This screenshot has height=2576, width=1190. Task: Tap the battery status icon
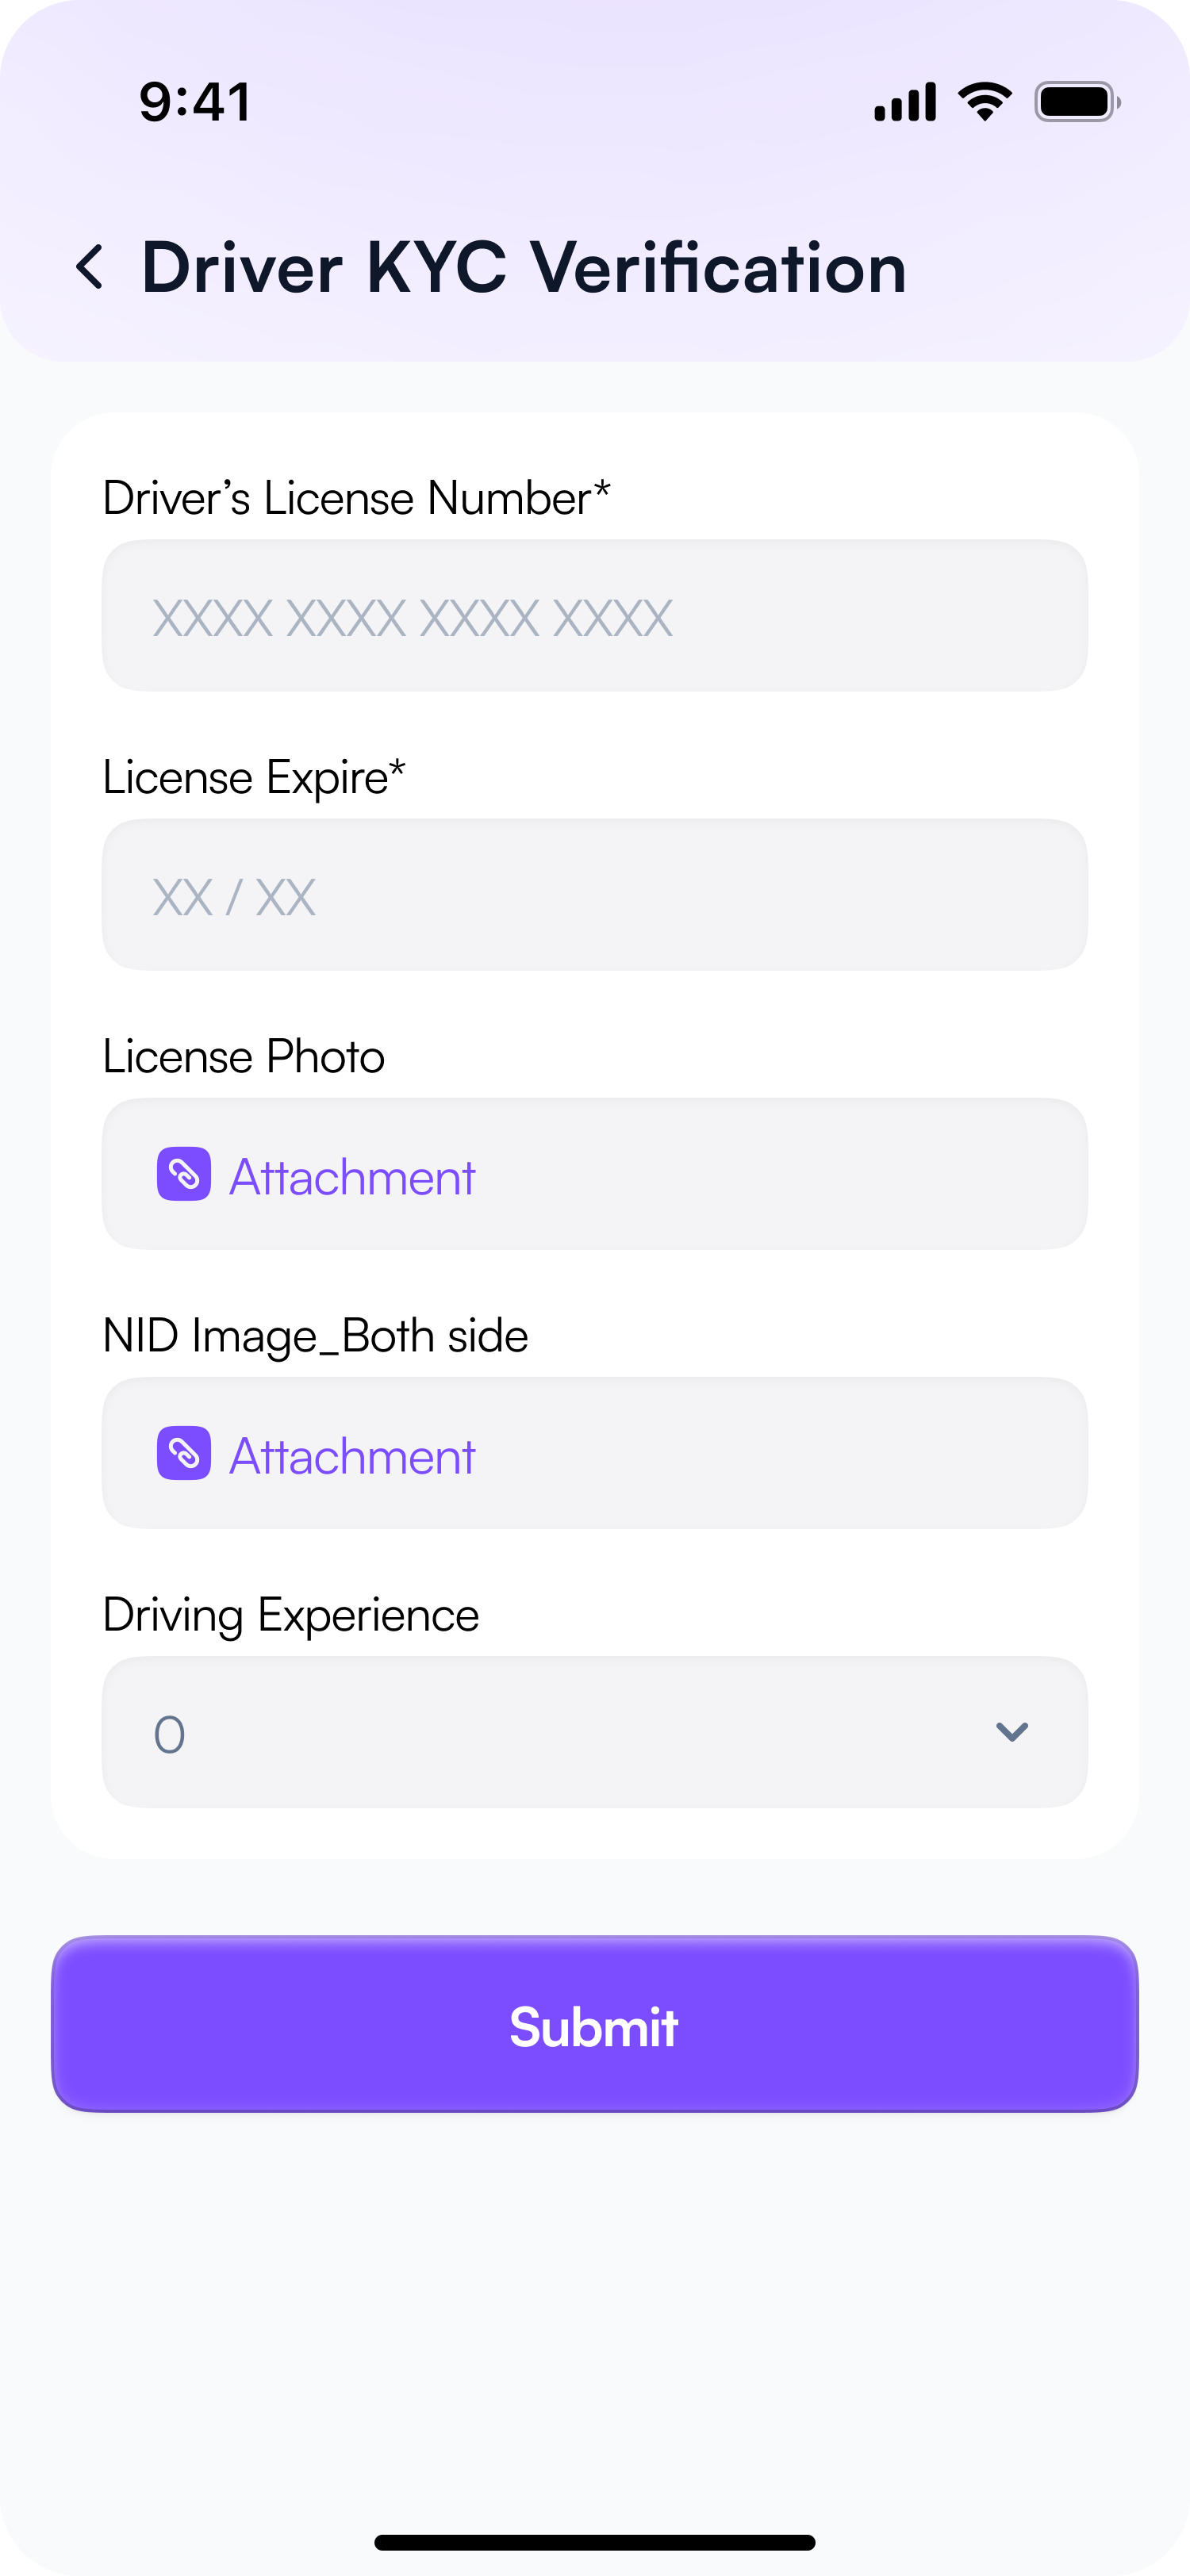pos(1076,102)
